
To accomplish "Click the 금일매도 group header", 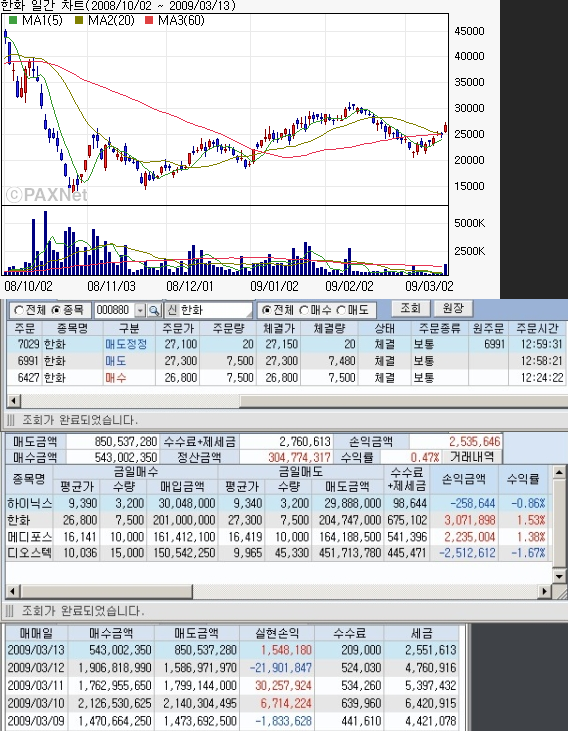I will (x=301, y=471).
